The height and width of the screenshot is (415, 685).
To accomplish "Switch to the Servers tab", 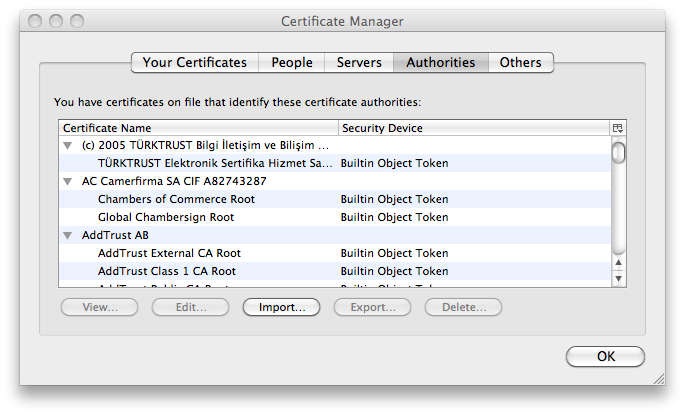I will (x=359, y=62).
